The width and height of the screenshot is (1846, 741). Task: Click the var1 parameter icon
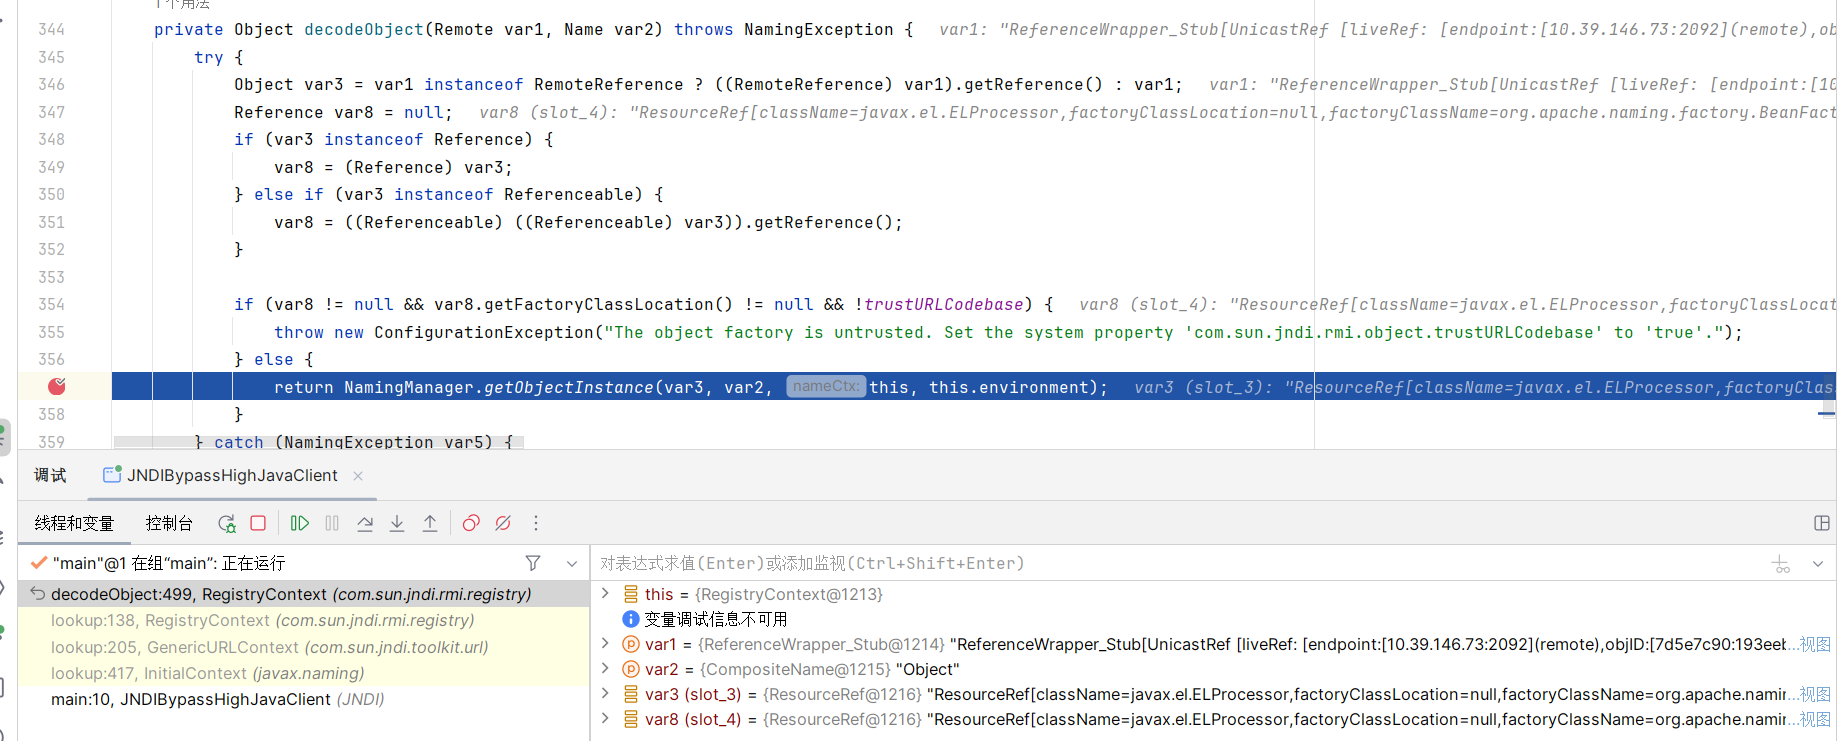tap(631, 644)
